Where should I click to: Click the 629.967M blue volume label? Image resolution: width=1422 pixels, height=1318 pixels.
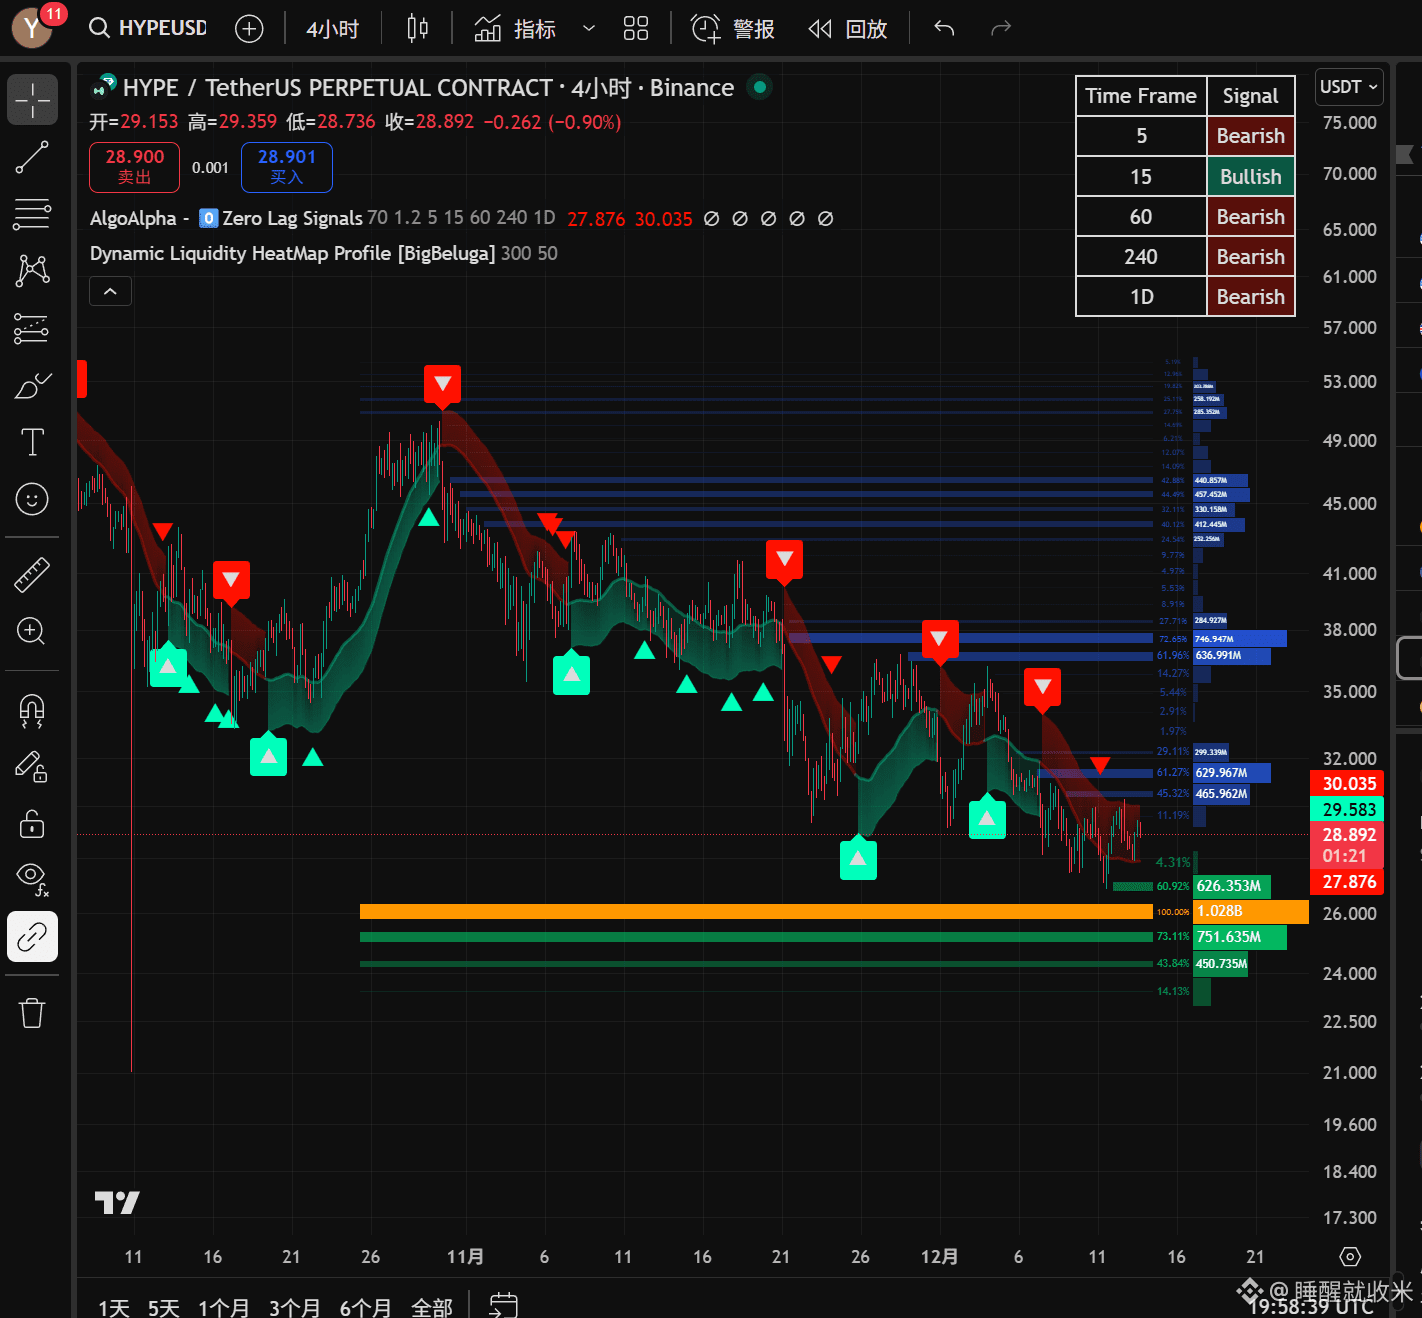coord(1232,773)
